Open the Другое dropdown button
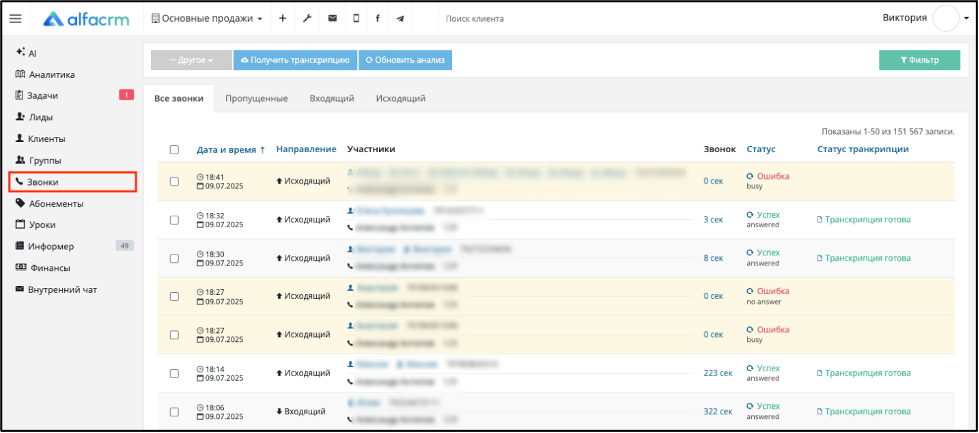Screen dimensions: 979x433 coord(191,61)
